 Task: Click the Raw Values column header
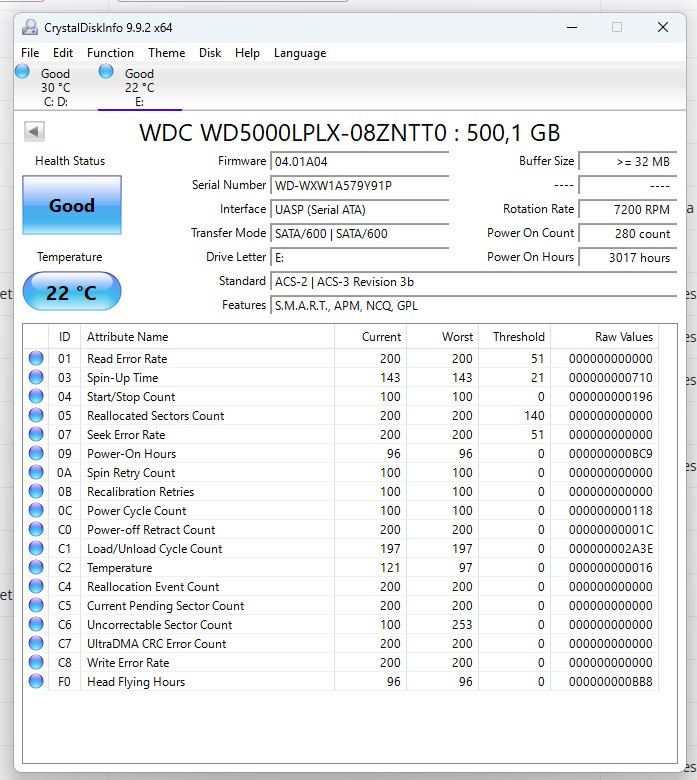pyautogui.click(x=604, y=337)
